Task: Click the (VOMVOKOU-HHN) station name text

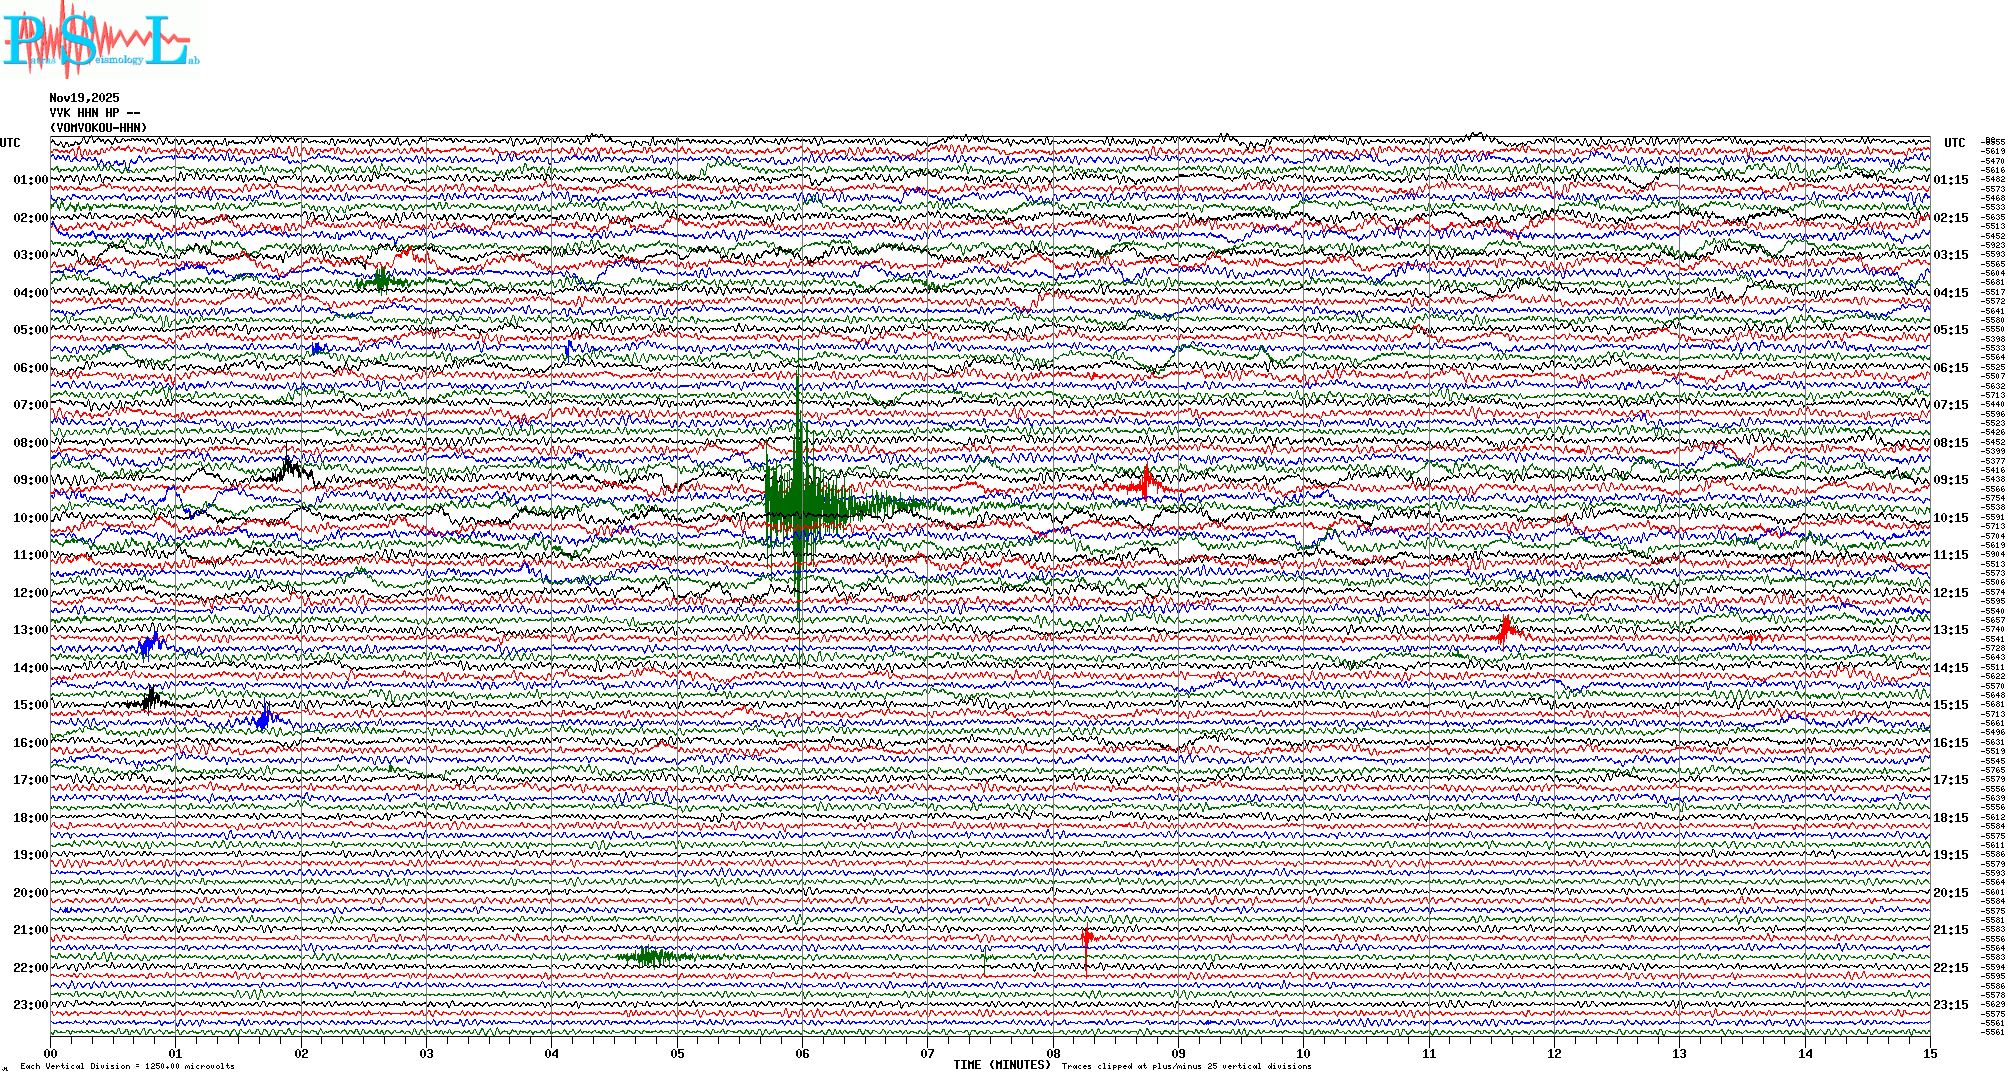Action: pyautogui.click(x=98, y=128)
